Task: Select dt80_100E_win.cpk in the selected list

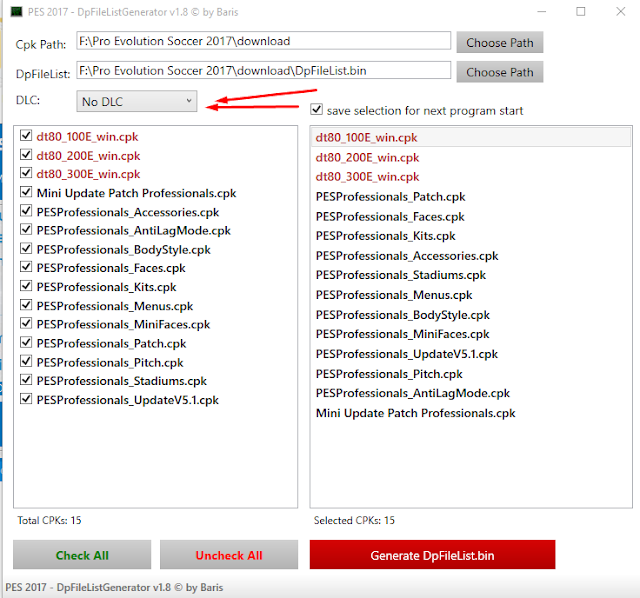Action: (x=471, y=138)
